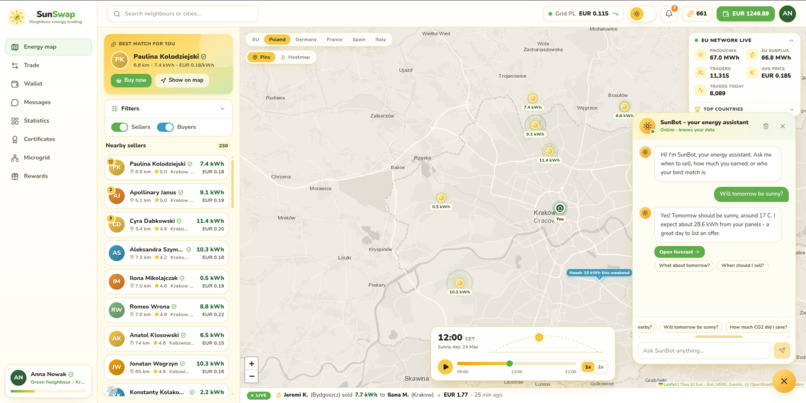Open the Wallet section

click(48, 84)
